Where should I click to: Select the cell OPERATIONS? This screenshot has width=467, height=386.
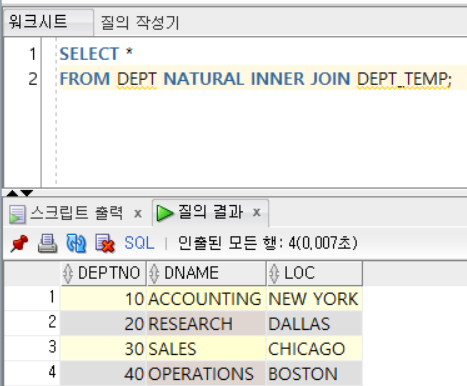click(x=206, y=374)
